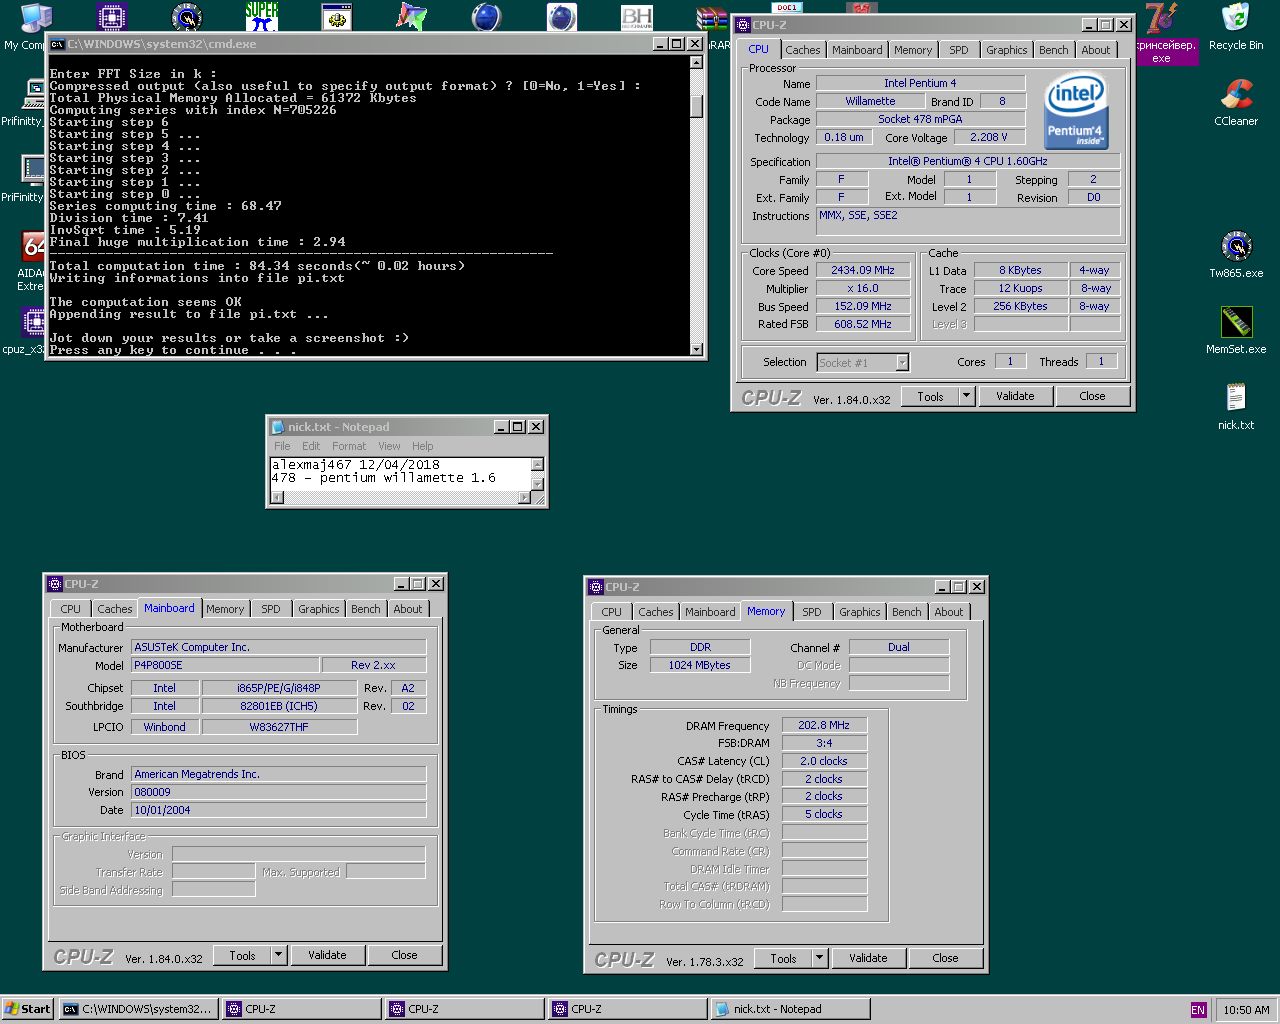The height and width of the screenshot is (1024, 1280).
Task: Select the clock-face icon on the desktop's top row
Action: pos(187,17)
